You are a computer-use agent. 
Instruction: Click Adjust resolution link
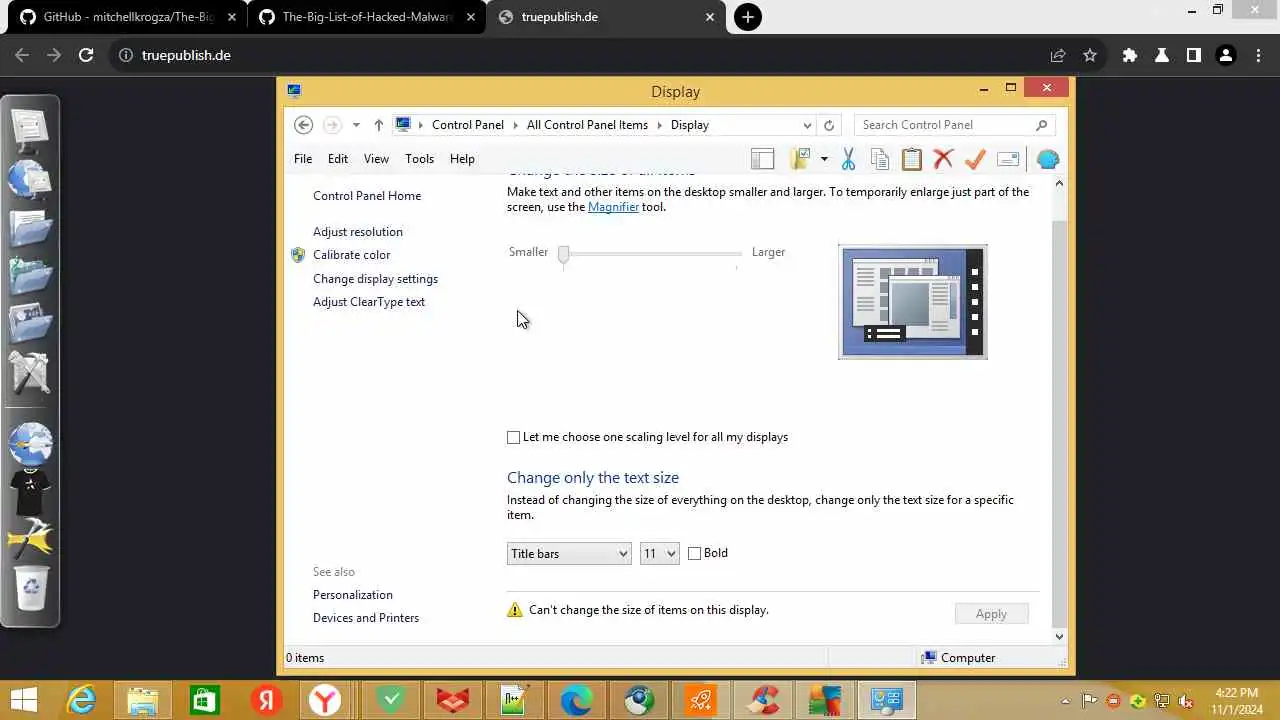tap(358, 232)
